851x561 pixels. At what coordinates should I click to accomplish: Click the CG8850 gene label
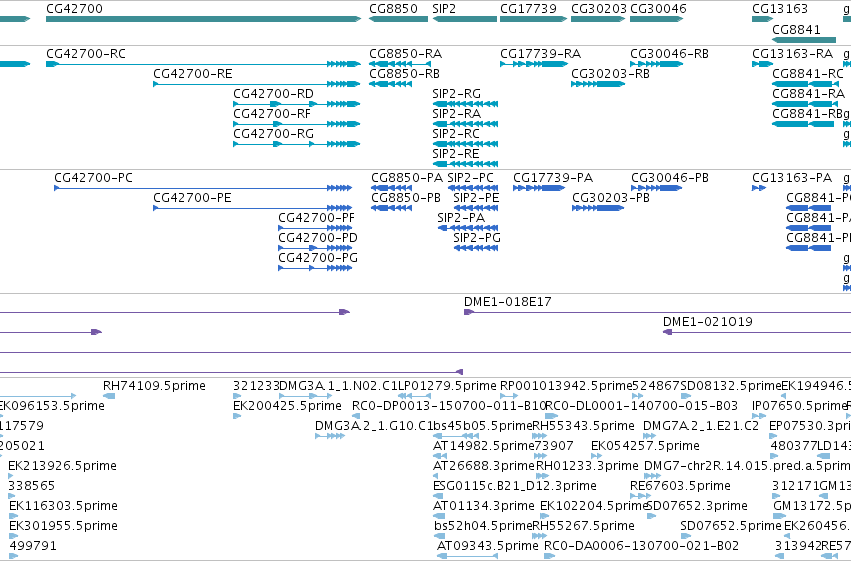tap(393, 9)
